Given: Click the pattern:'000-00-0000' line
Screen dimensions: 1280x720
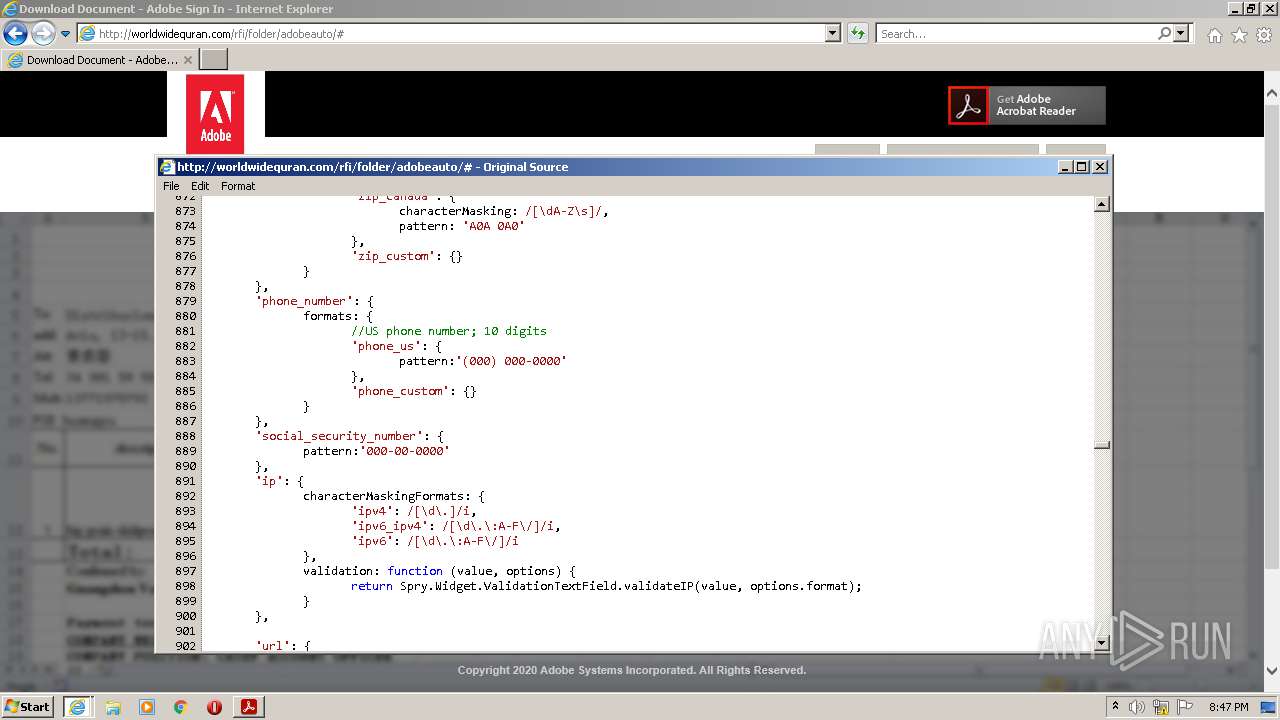Looking at the screenshot, I should [x=376, y=451].
